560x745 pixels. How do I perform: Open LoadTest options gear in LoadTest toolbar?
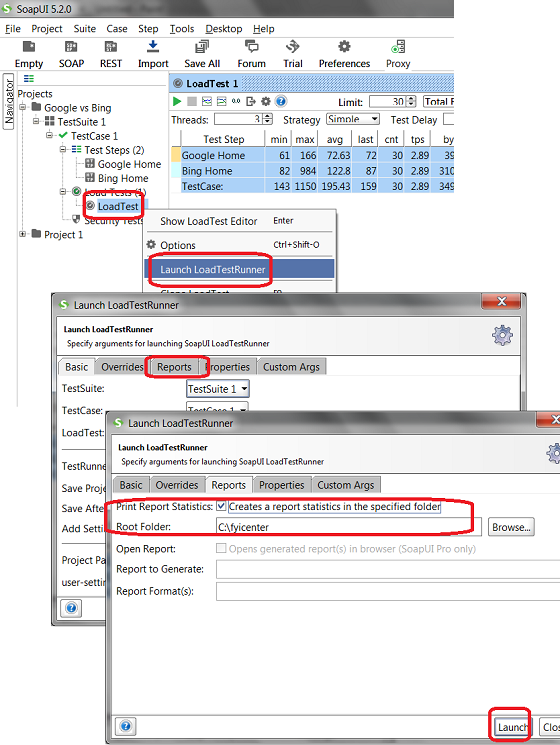click(266, 101)
